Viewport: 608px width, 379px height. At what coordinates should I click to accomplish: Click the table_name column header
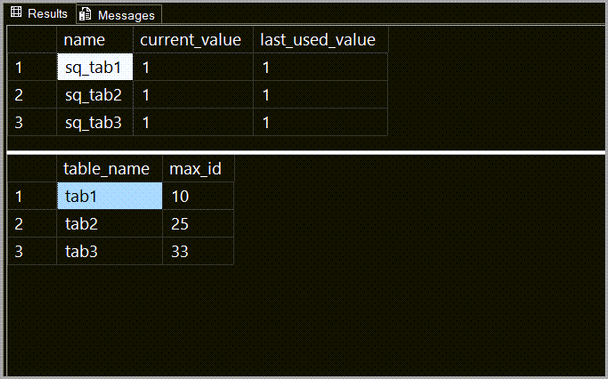click(109, 168)
